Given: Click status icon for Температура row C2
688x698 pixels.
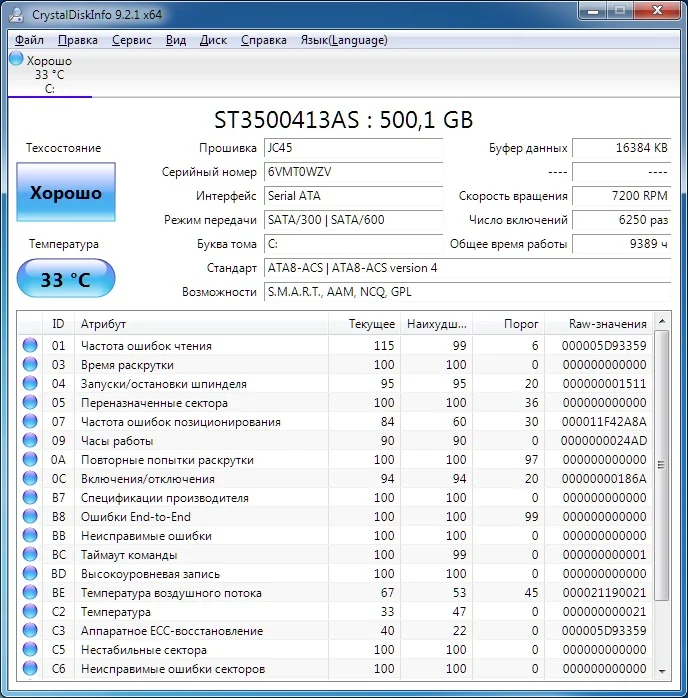Looking at the screenshot, I should point(30,611).
